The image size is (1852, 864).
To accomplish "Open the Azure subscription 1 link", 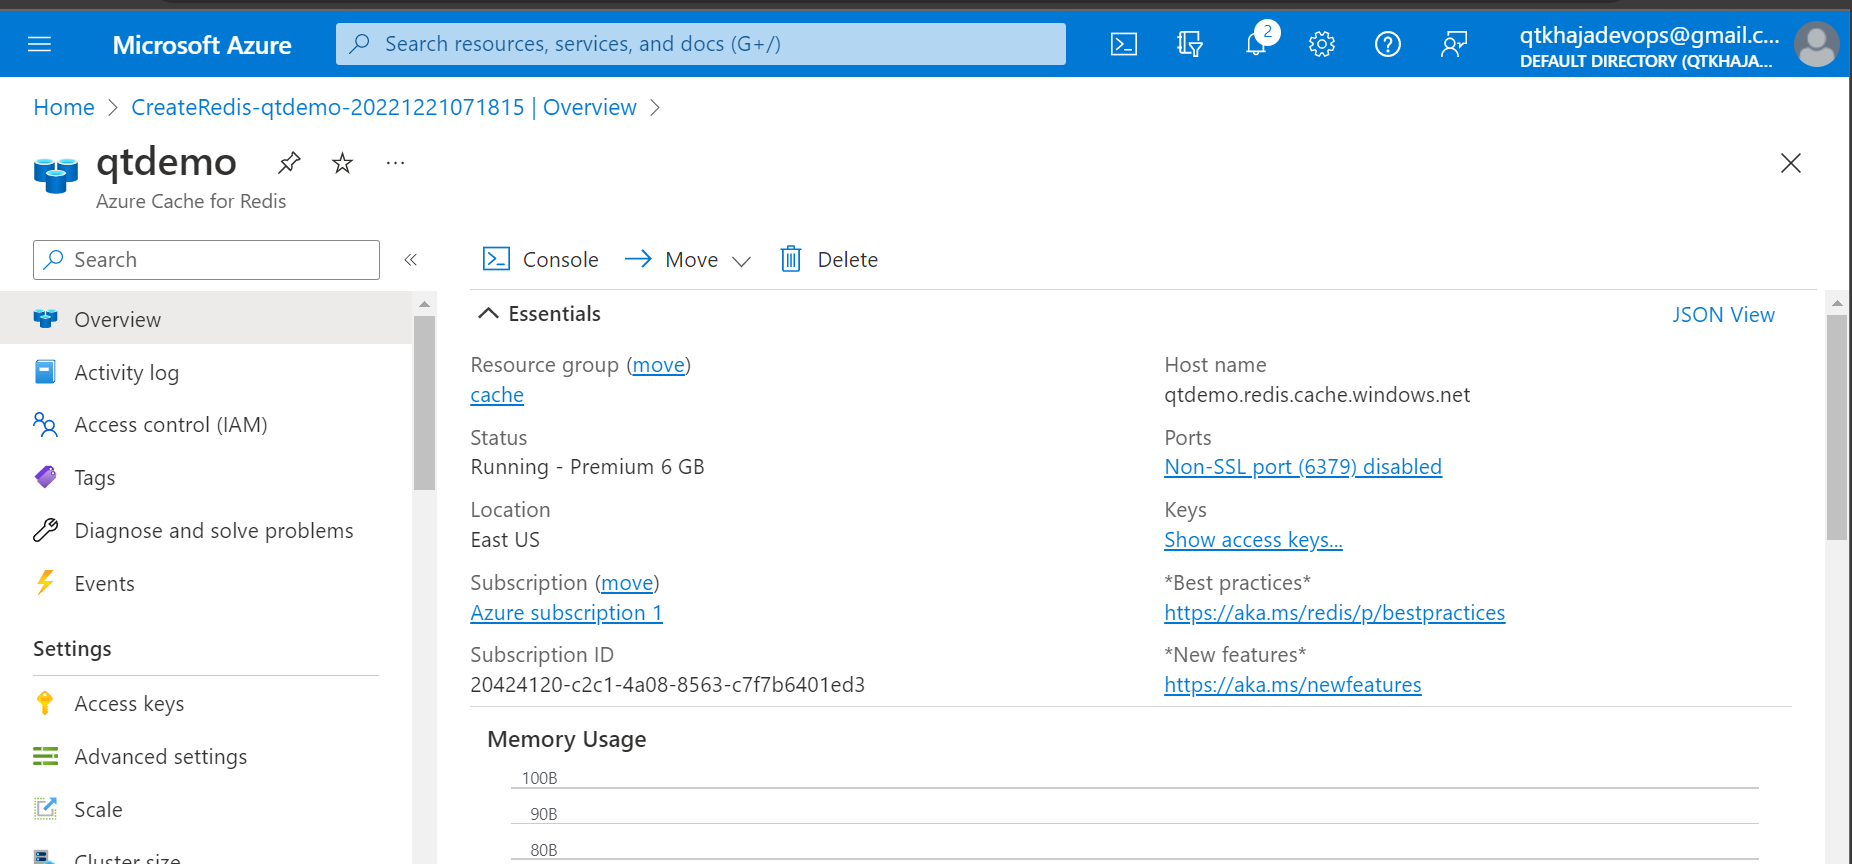I will click(x=566, y=613).
